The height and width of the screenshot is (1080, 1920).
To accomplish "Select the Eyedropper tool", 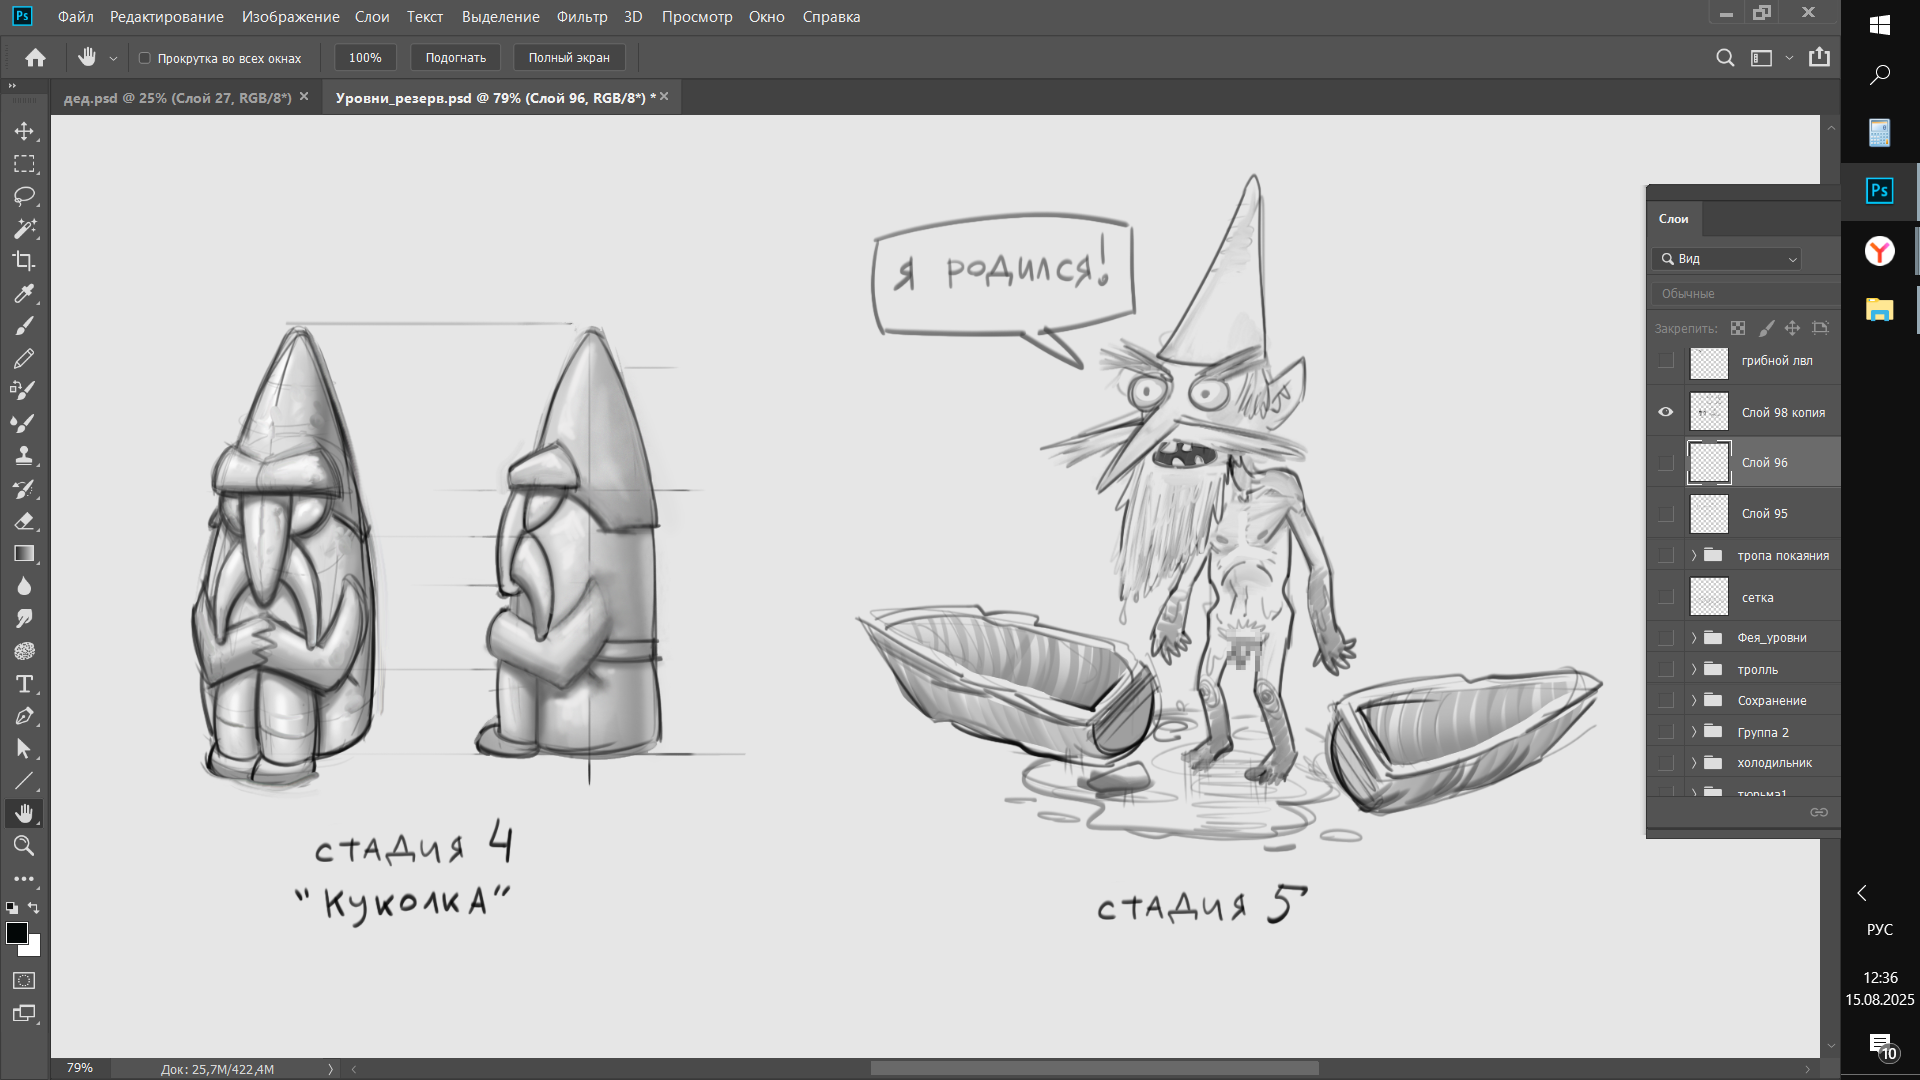I will (x=24, y=293).
